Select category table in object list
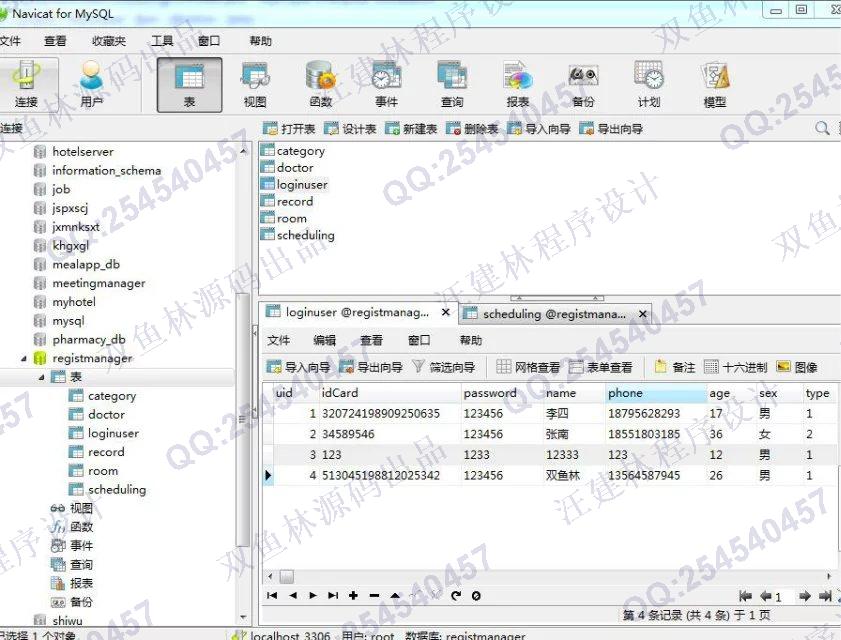The width and height of the screenshot is (841, 640). tap(300, 151)
